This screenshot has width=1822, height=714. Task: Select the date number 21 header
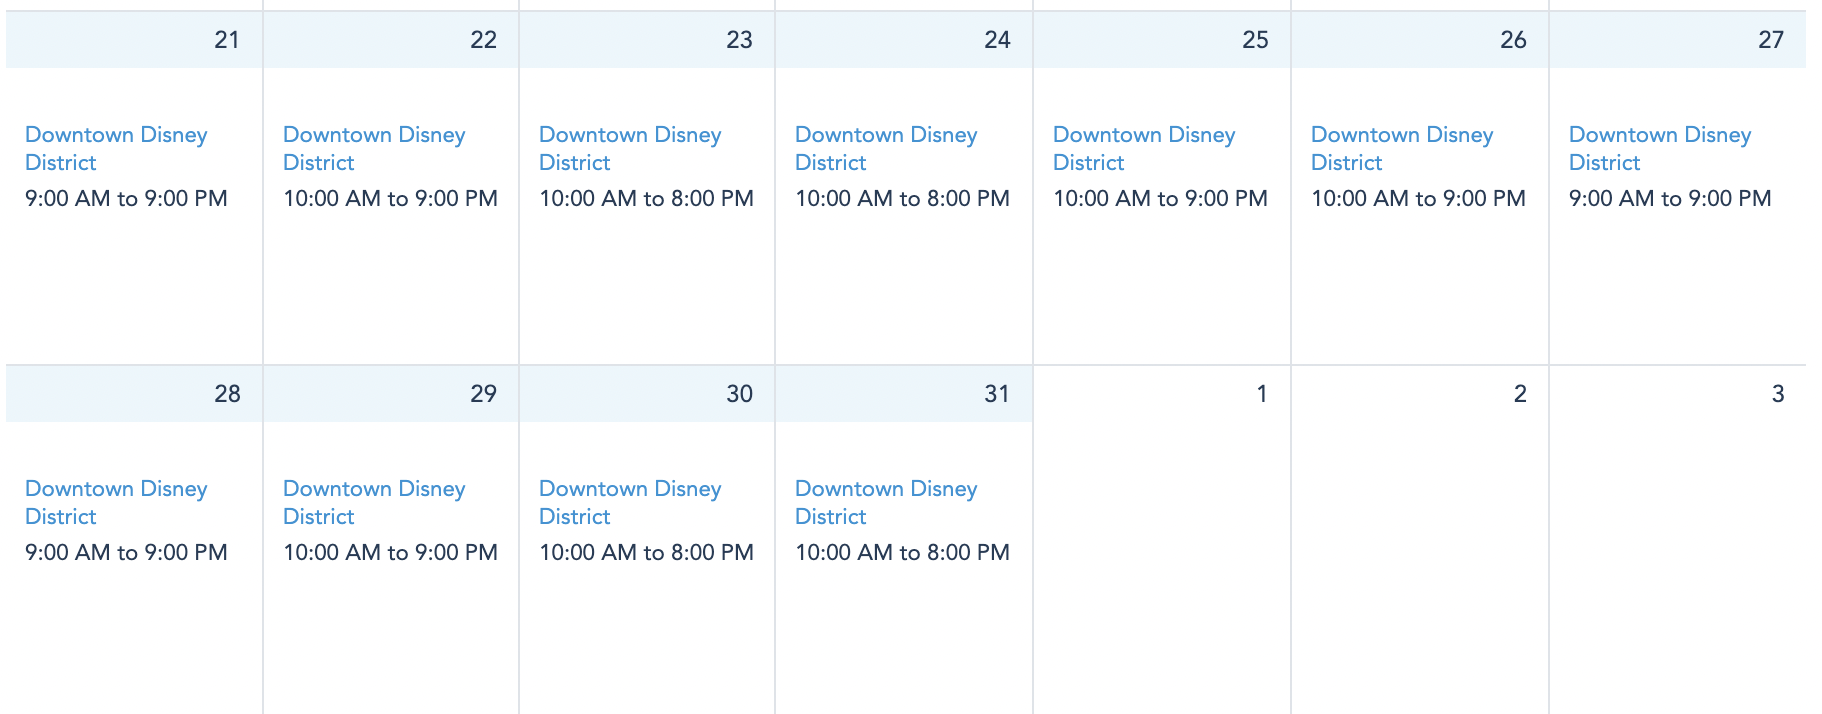coord(227,40)
